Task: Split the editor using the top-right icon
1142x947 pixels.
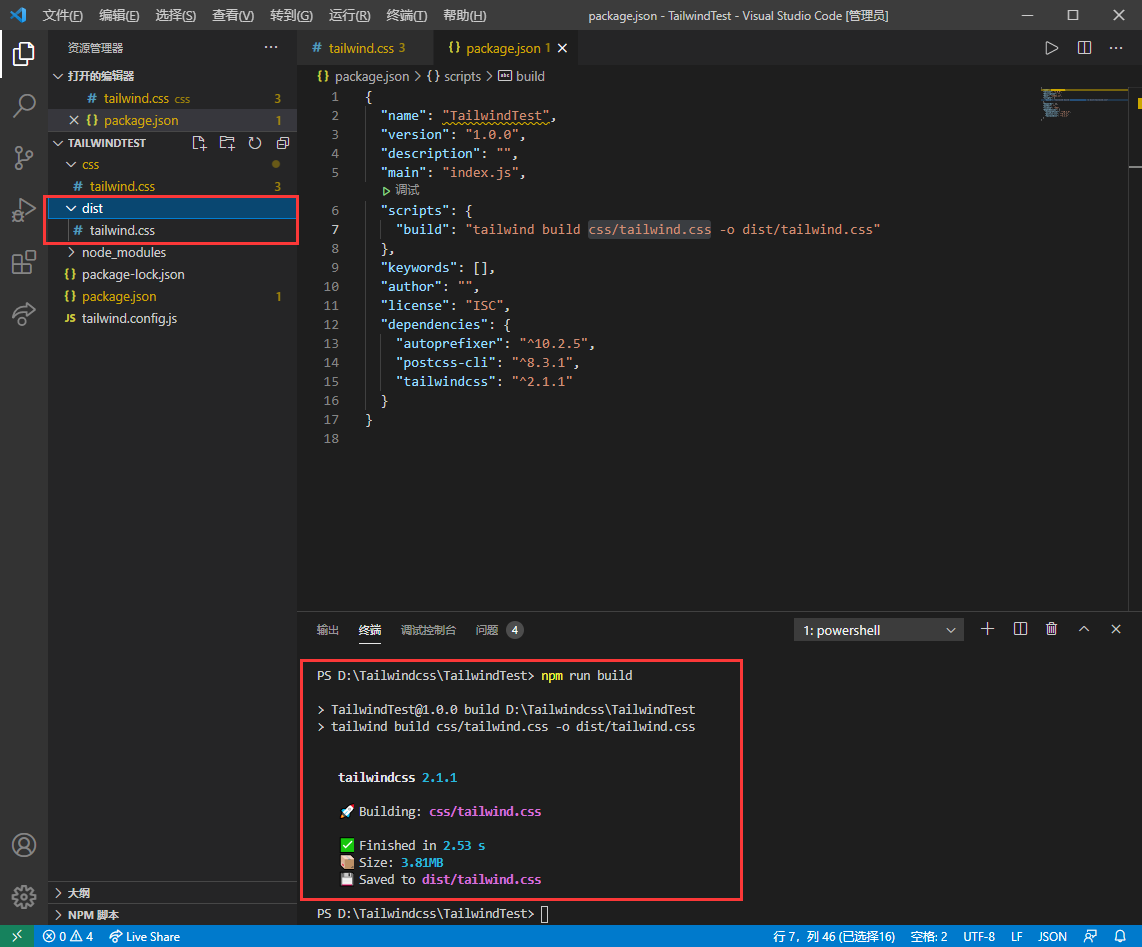Action: [x=1084, y=47]
